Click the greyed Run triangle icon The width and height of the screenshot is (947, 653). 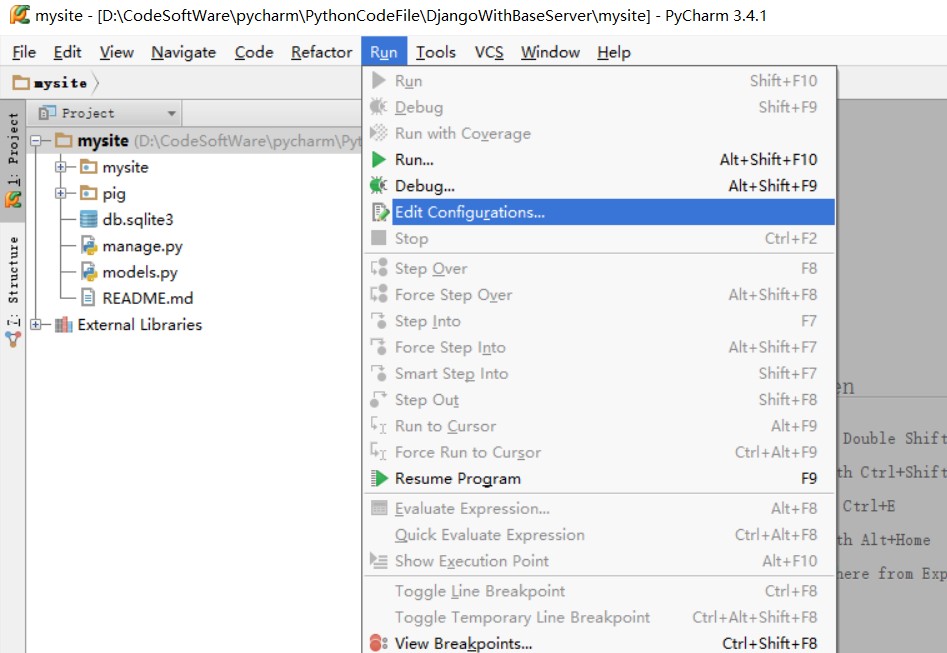(x=379, y=80)
